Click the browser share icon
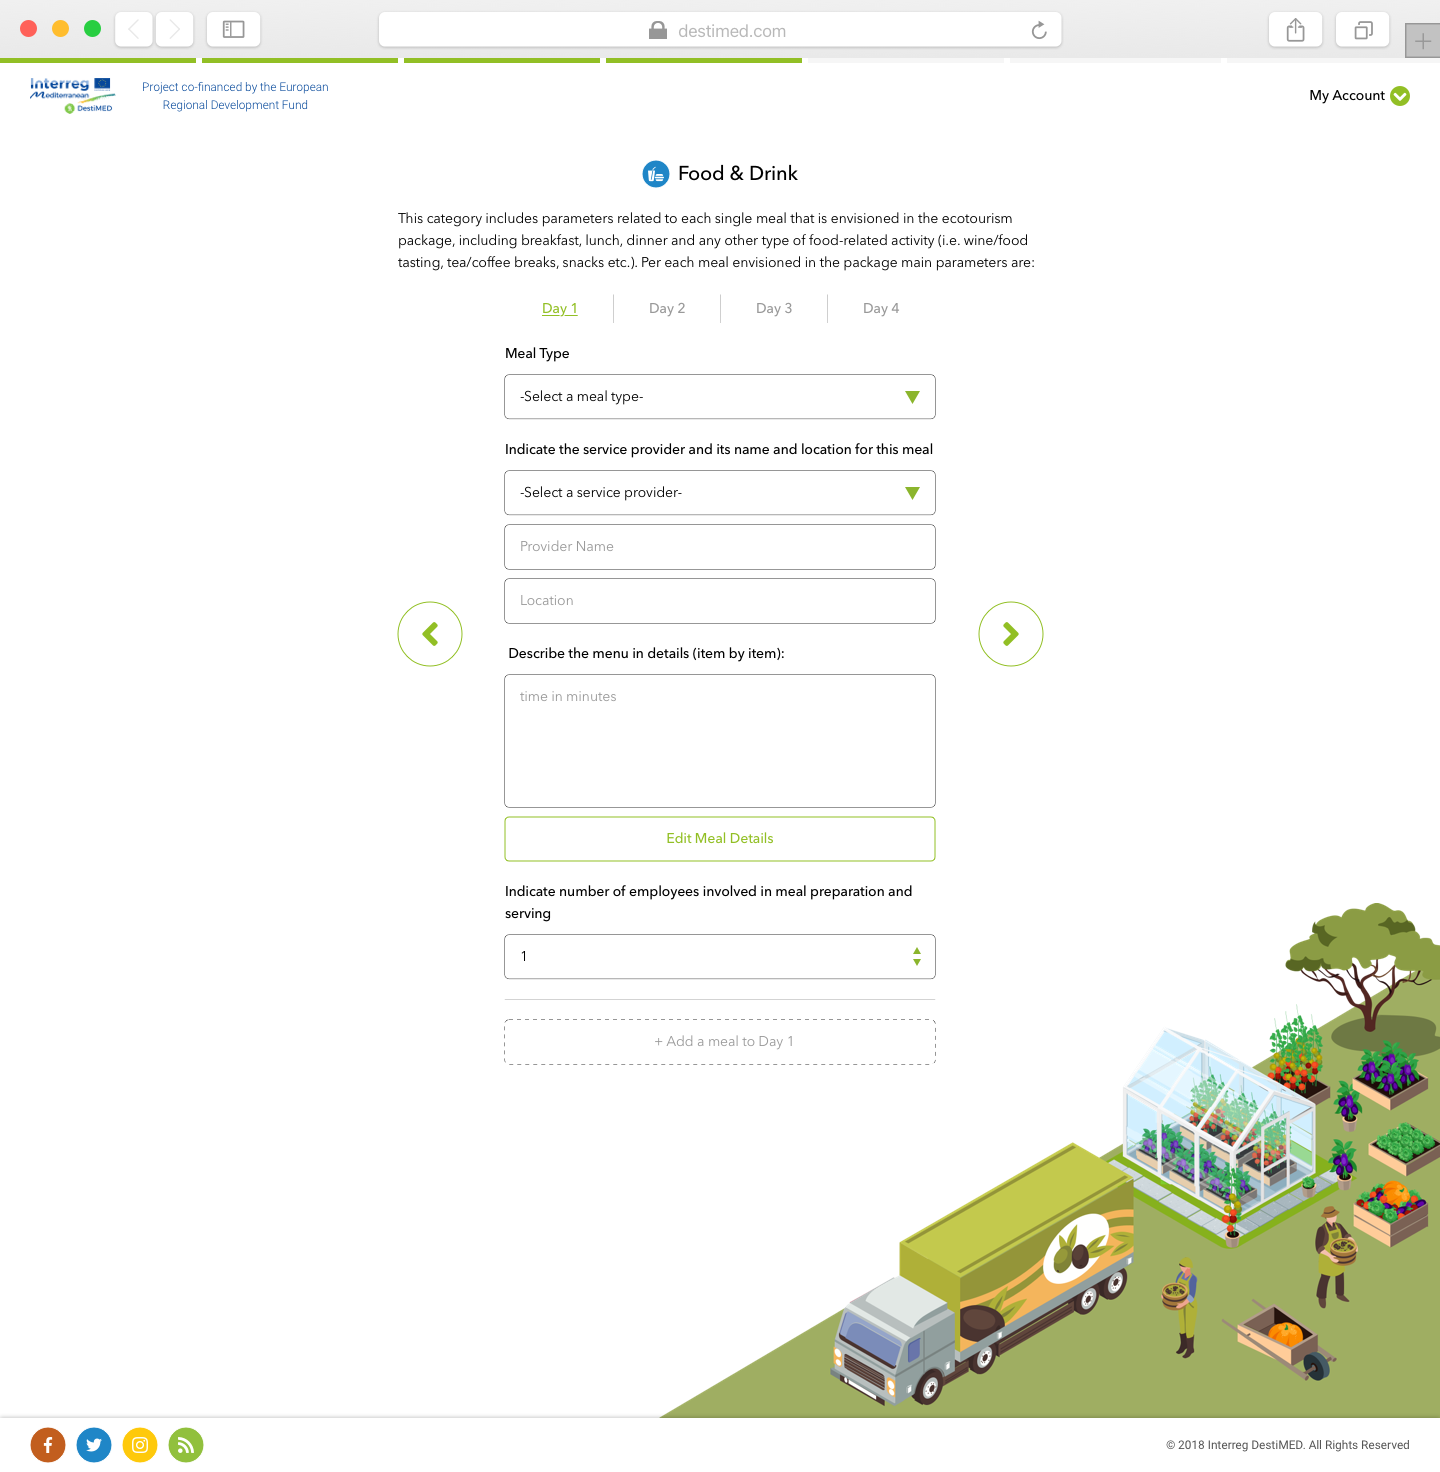1440x1472 pixels. 1295,30
